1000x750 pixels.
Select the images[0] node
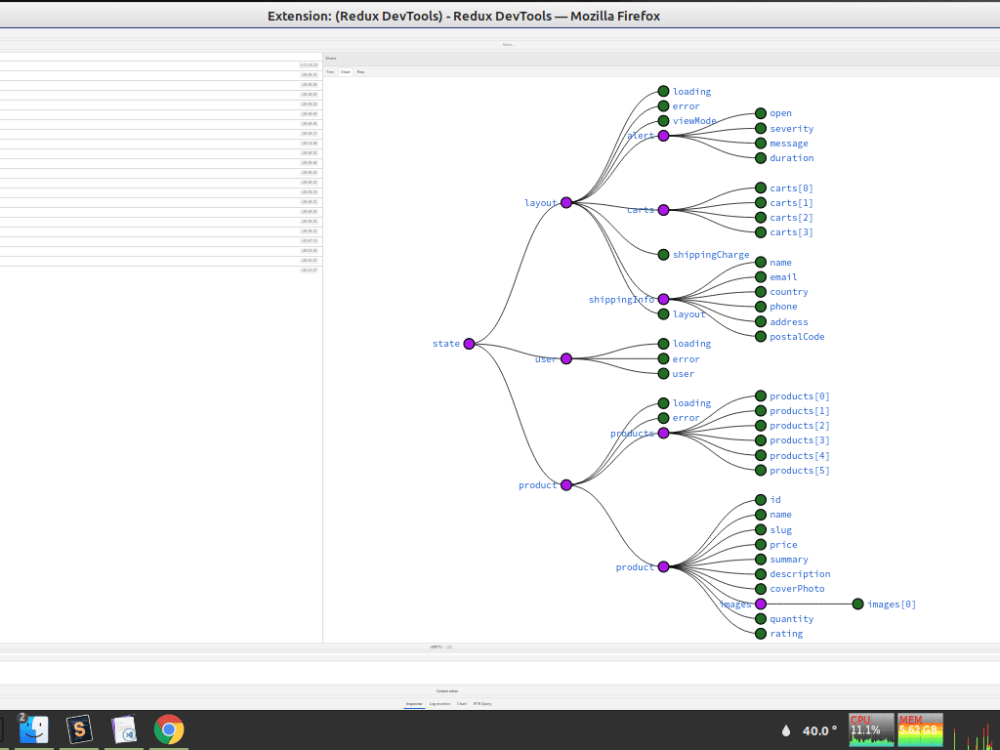(x=858, y=604)
